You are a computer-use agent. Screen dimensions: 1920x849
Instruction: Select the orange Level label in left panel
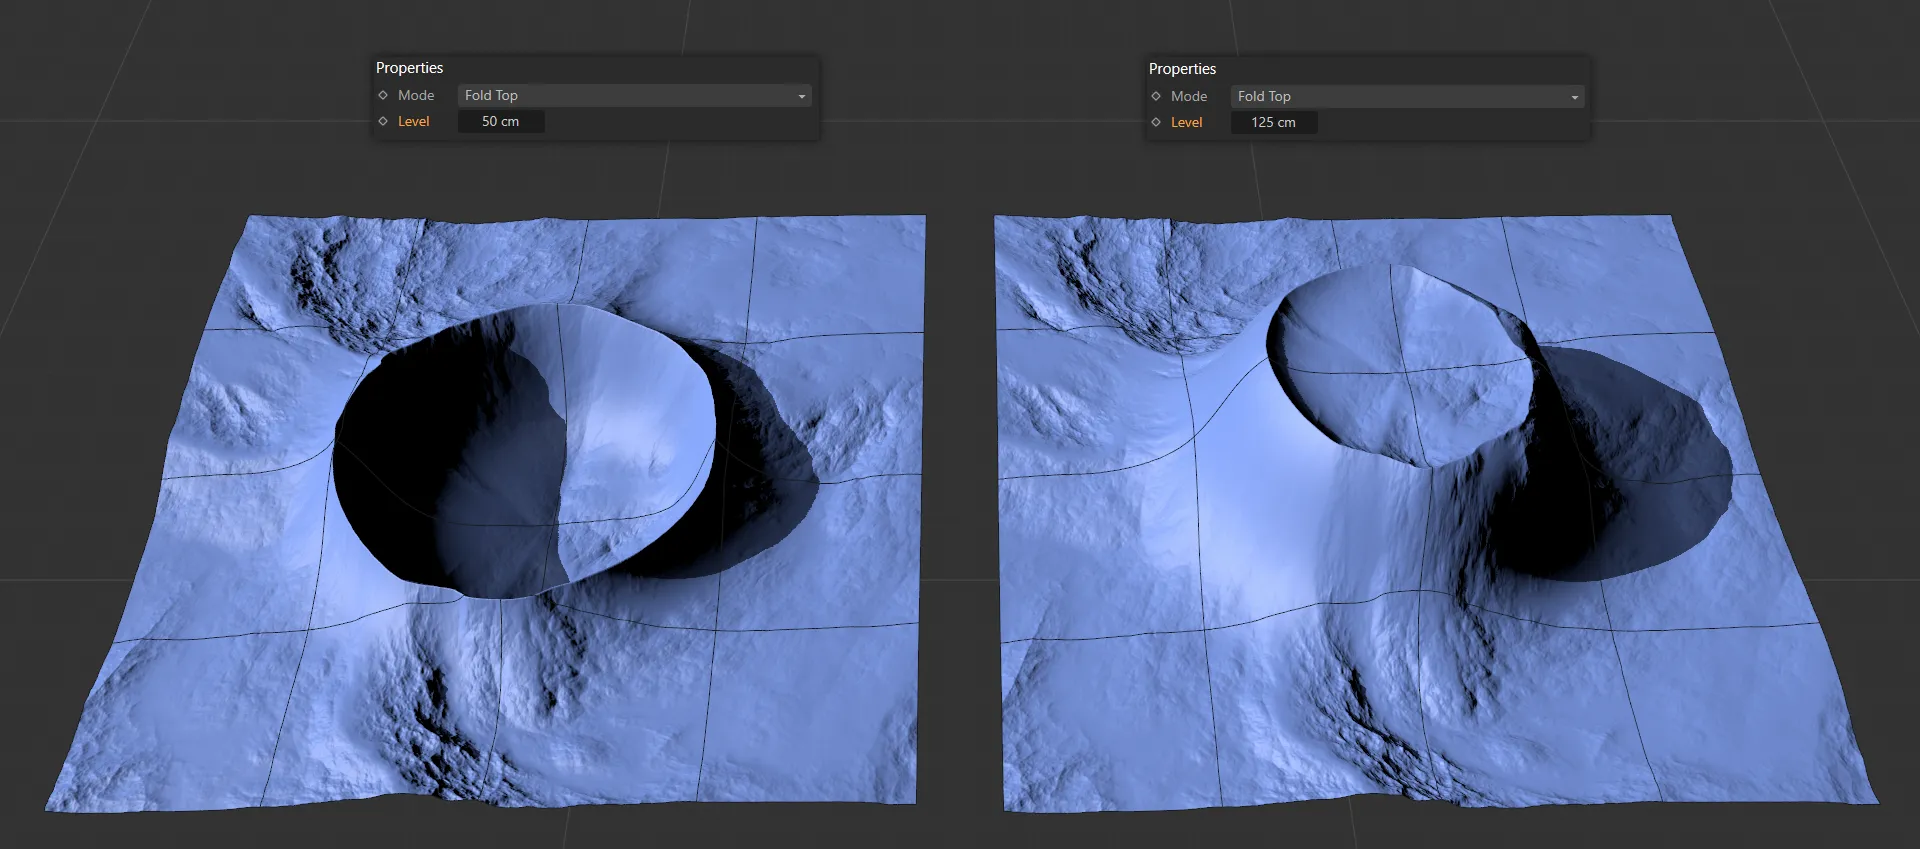[x=413, y=121]
